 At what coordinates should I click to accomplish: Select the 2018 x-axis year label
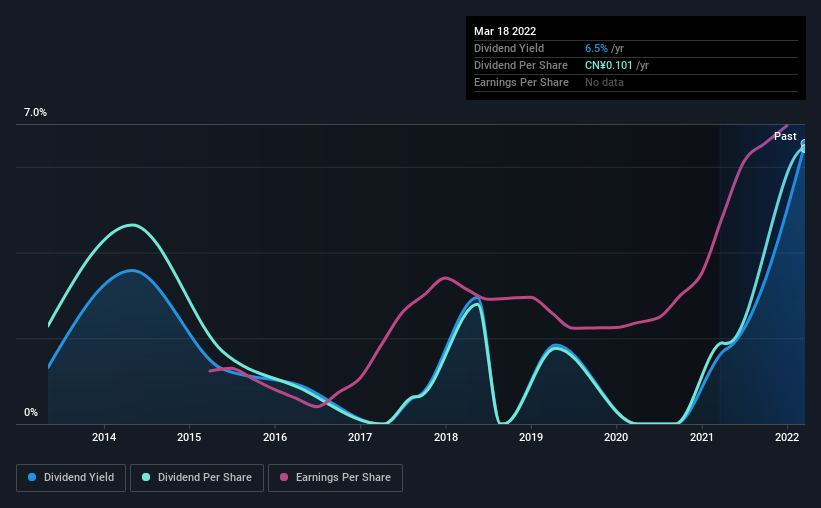point(446,437)
